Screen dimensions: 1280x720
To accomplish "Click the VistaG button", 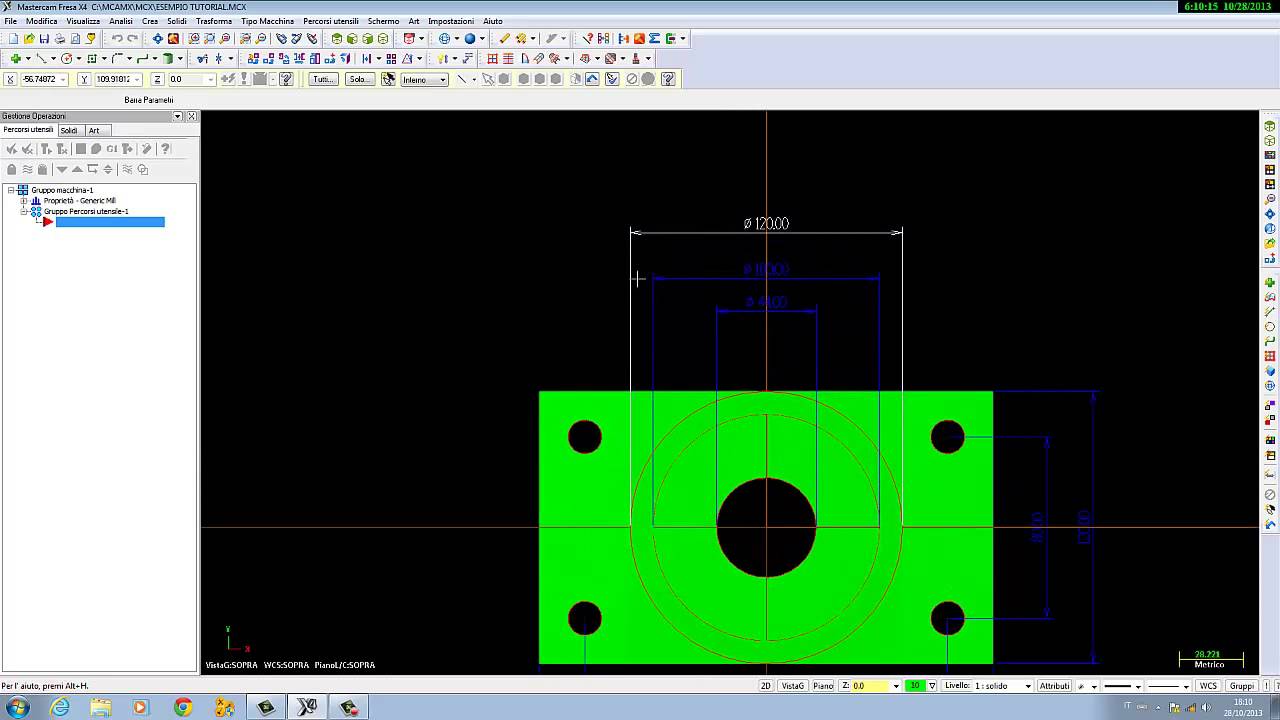I will tap(793, 686).
